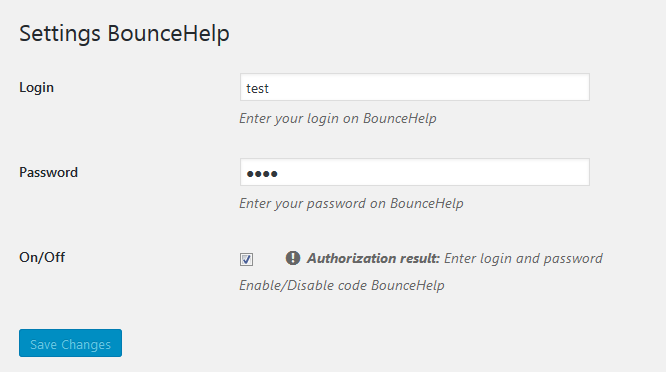Viewport: 666px width, 372px height.
Task: Click the 'Enter your password on BounceHelp' hint
Action: [x=351, y=203]
